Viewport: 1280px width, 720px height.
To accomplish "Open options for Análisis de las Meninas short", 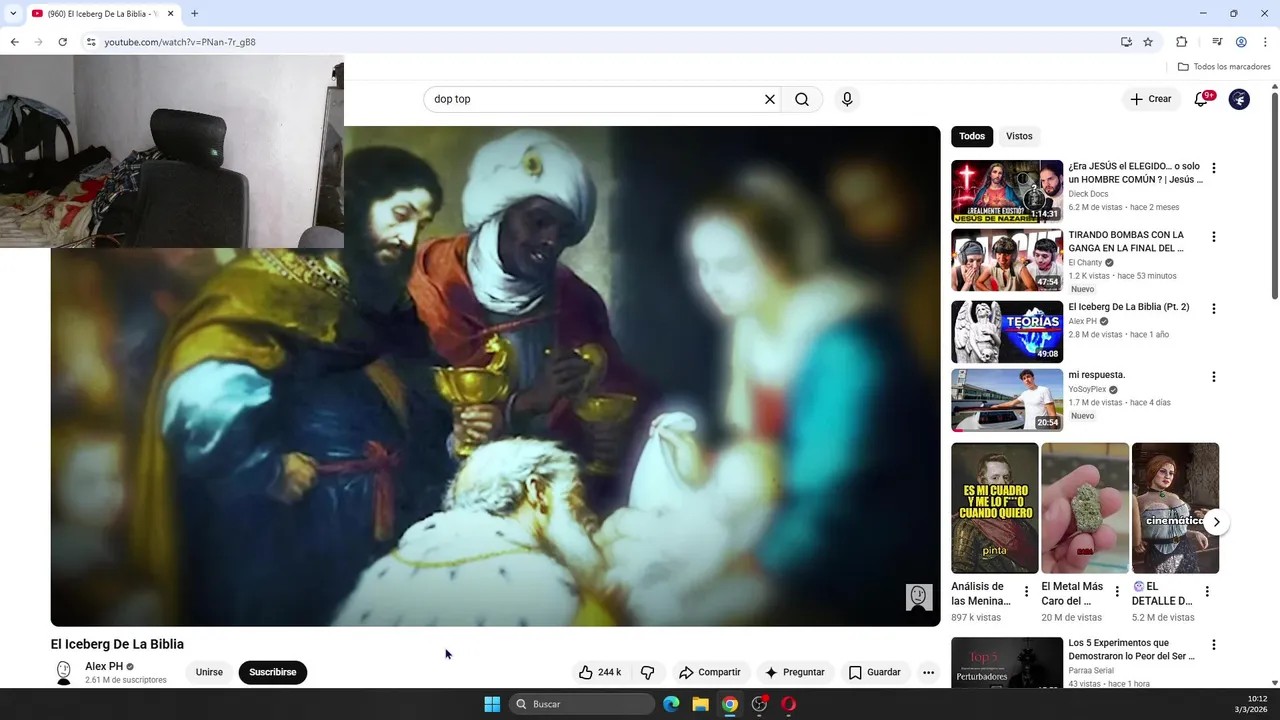I will (x=1026, y=591).
